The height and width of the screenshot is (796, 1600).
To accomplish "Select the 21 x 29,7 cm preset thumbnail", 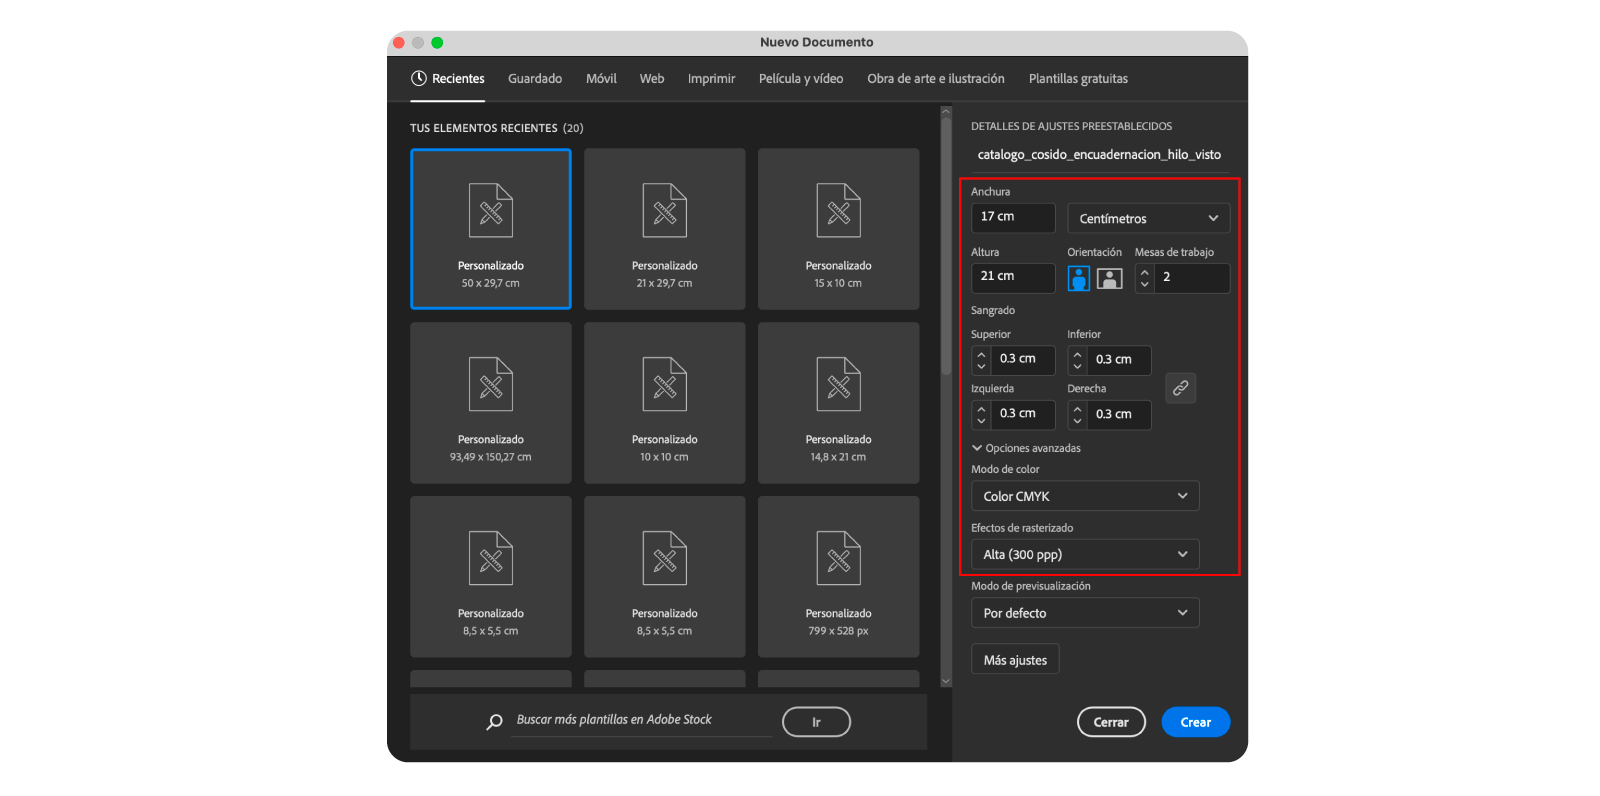I will tap(664, 229).
